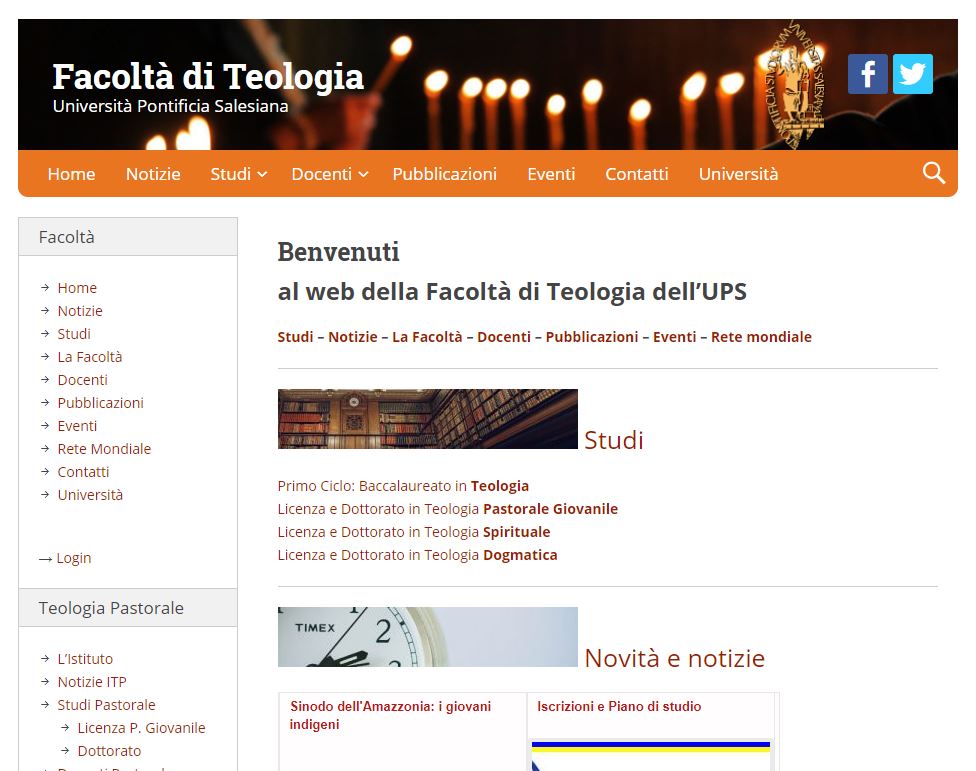Open Rete Mondiale sidebar link
Image resolution: width=976 pixels, height=771 pixels.
(104, 449)
